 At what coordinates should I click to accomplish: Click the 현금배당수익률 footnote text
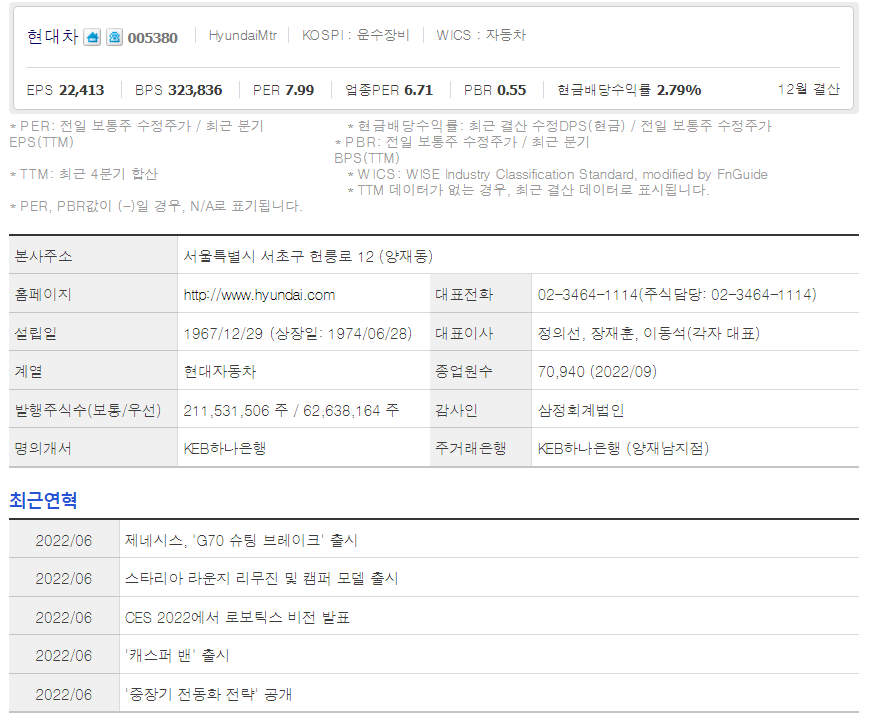(559, 126)
